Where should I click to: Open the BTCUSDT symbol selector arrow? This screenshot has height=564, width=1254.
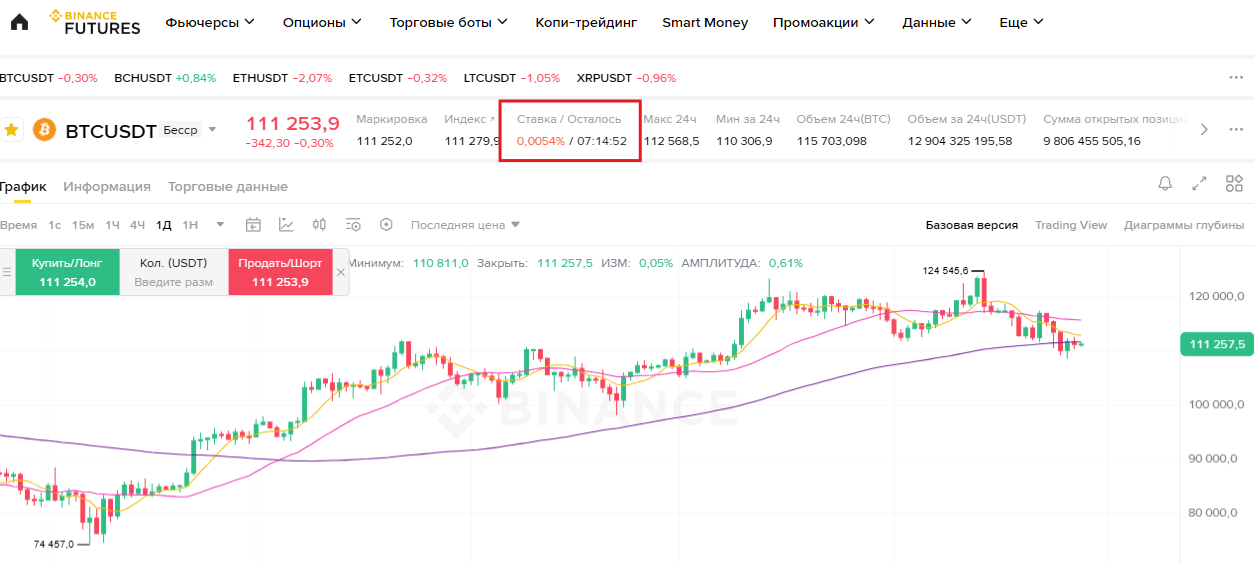pos(212,130)
